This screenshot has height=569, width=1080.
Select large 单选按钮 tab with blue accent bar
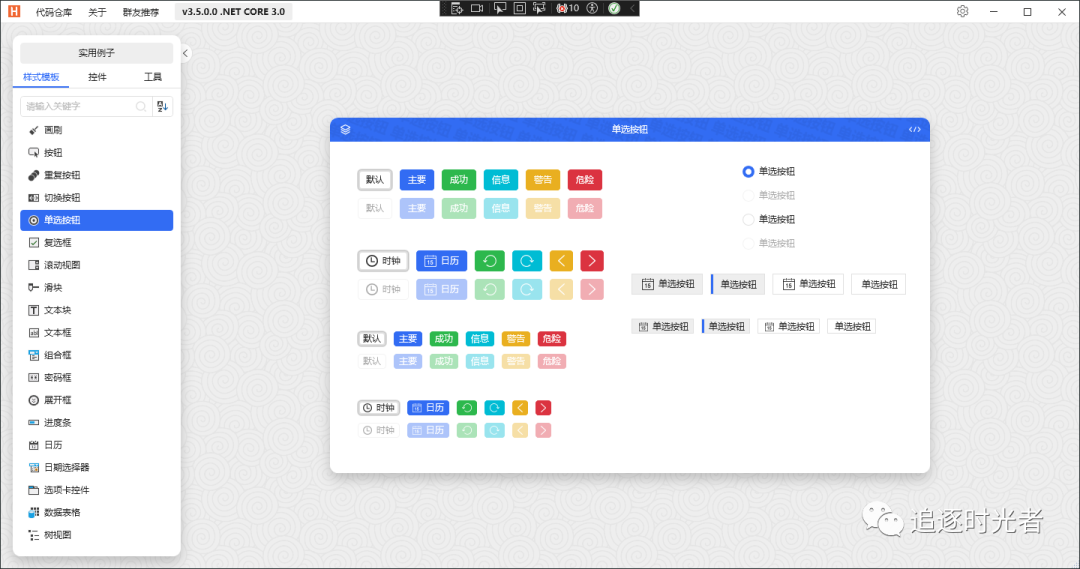(738, 284)
